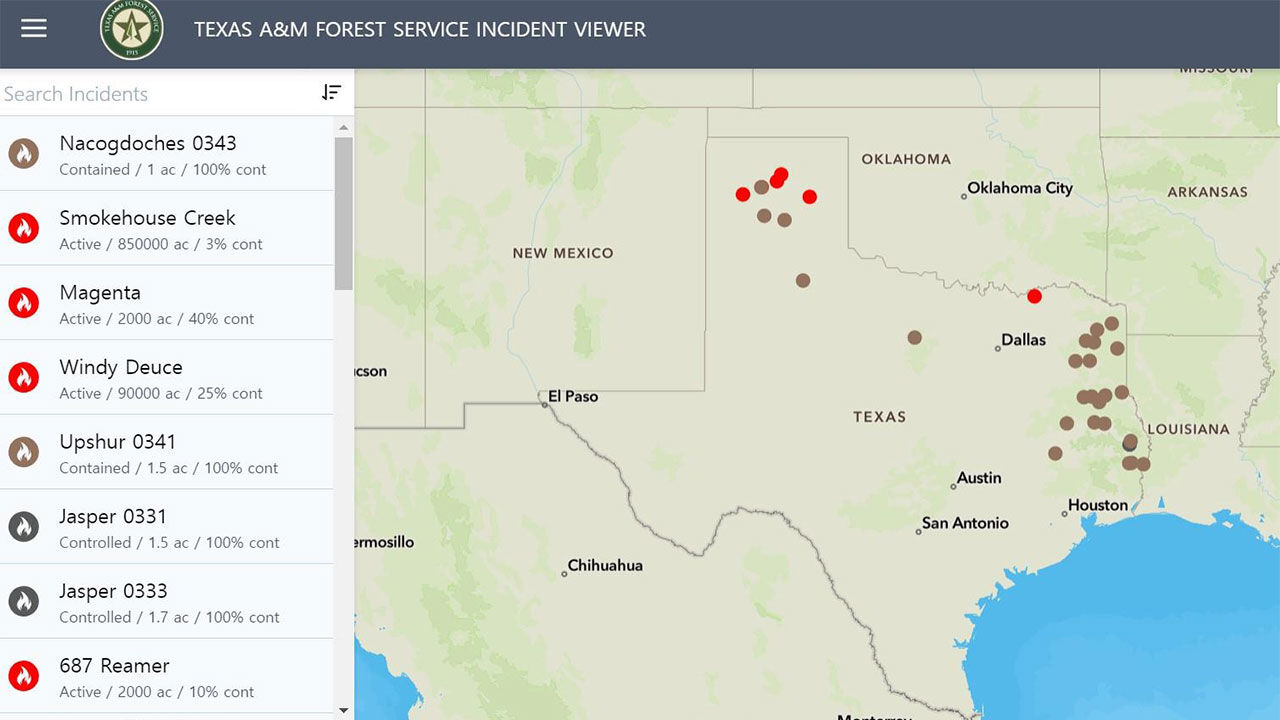Click the scrollbar up arrow
This screenshot has height=720, width=1280.
pyautogui.click(x=344, y=127)
